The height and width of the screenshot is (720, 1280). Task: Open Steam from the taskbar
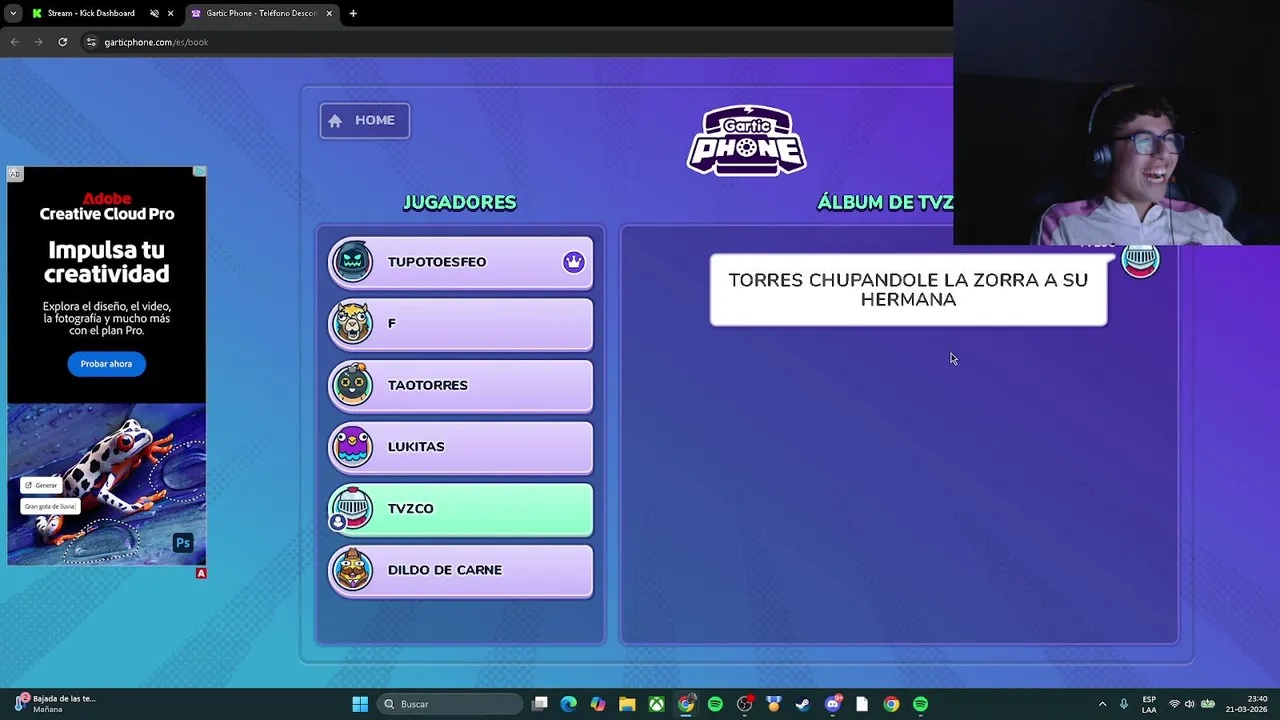point(802,704)
